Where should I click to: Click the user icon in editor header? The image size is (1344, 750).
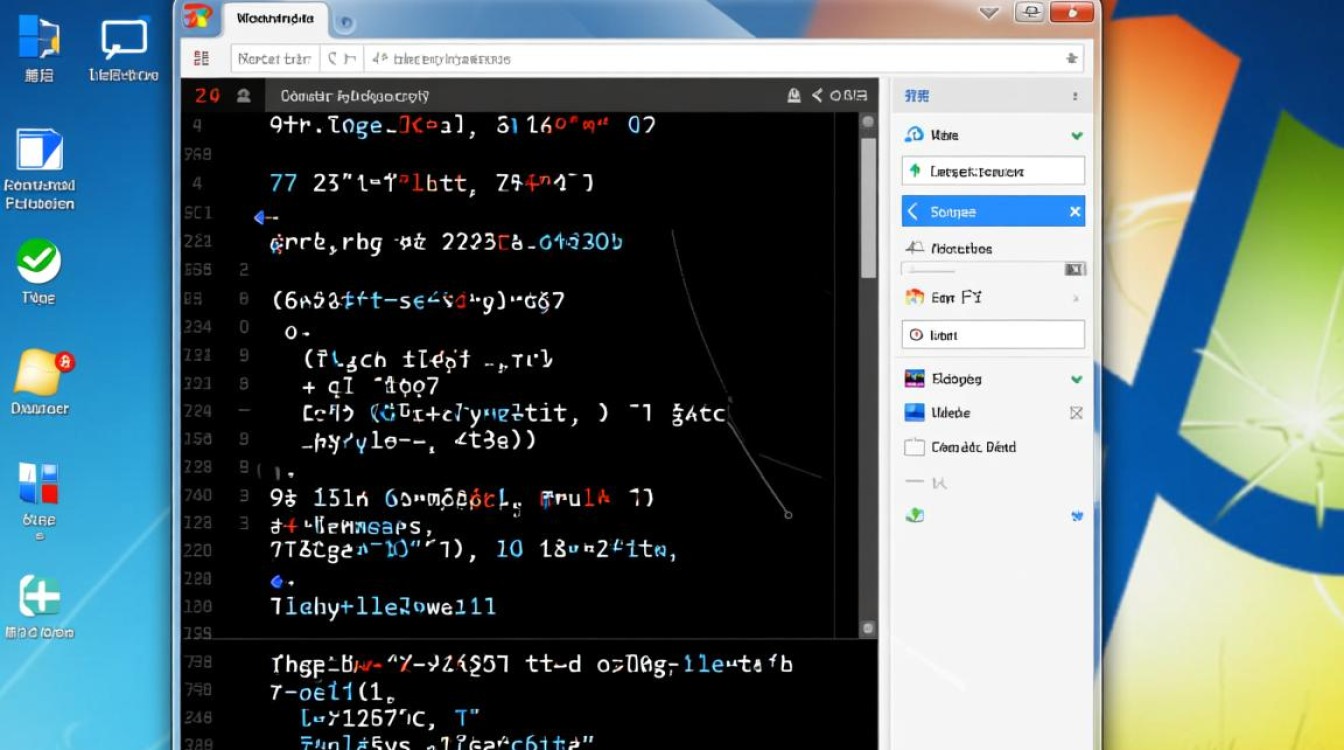(243, 96)
